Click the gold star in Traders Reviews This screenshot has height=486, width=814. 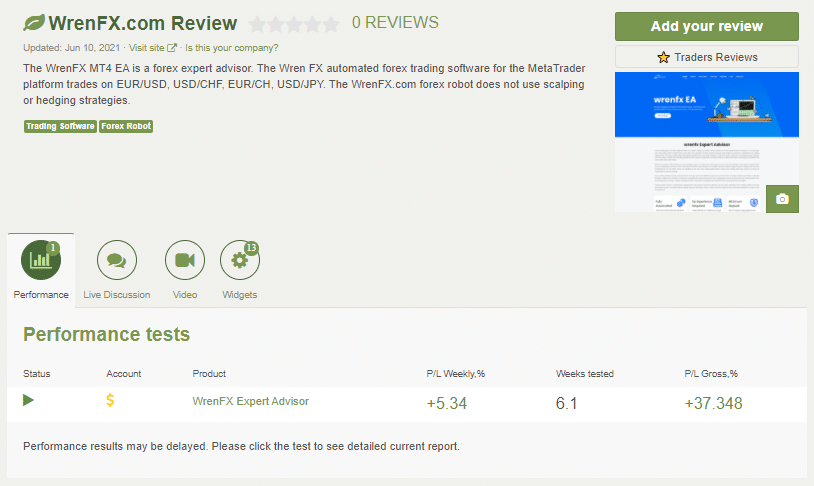[x=663, y=57]
